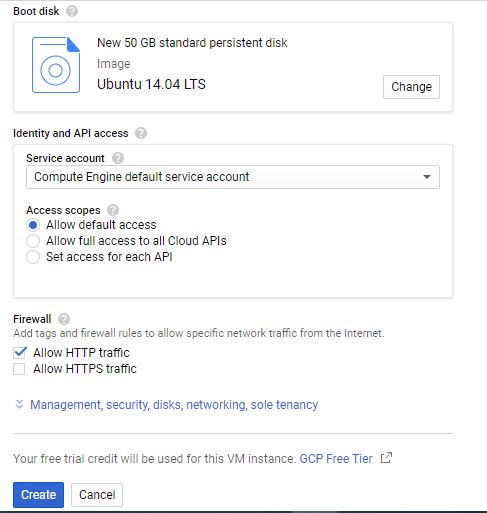This screenshot has width=487, height=513.
Task: Click the Create button
Action: point(38,495)
